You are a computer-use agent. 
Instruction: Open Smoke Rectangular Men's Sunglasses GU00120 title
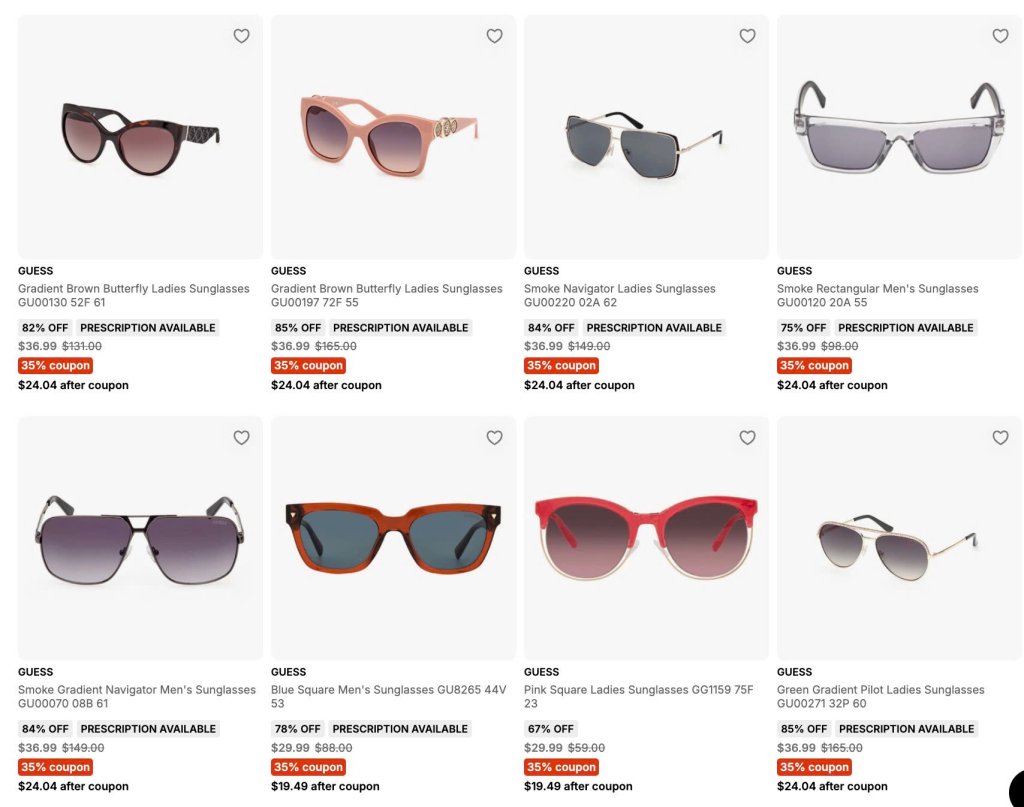(x=878, y=295)
